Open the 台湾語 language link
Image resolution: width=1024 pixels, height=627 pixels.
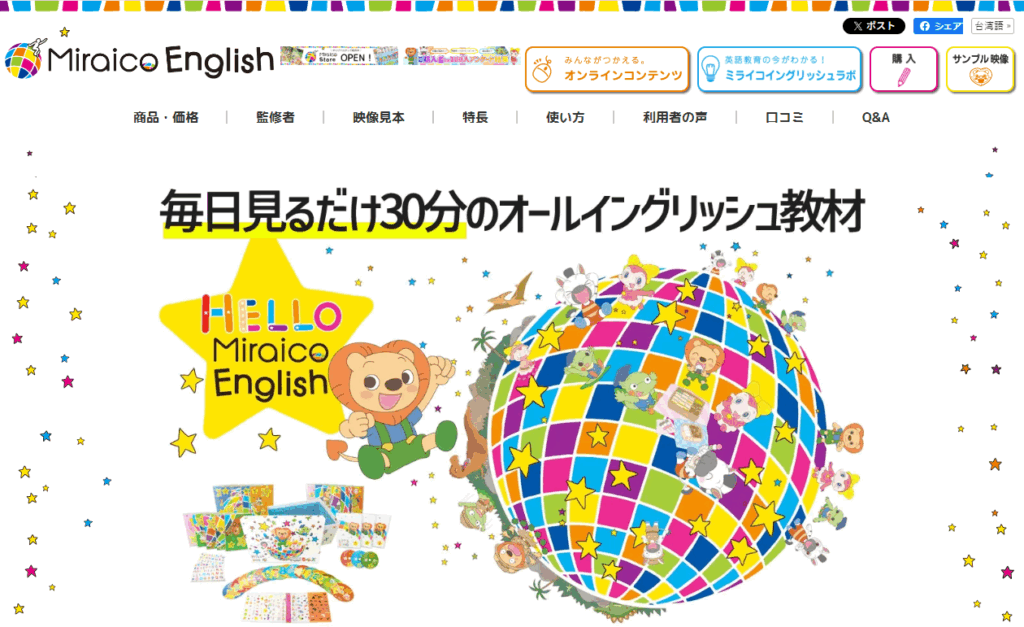[992, 26]
